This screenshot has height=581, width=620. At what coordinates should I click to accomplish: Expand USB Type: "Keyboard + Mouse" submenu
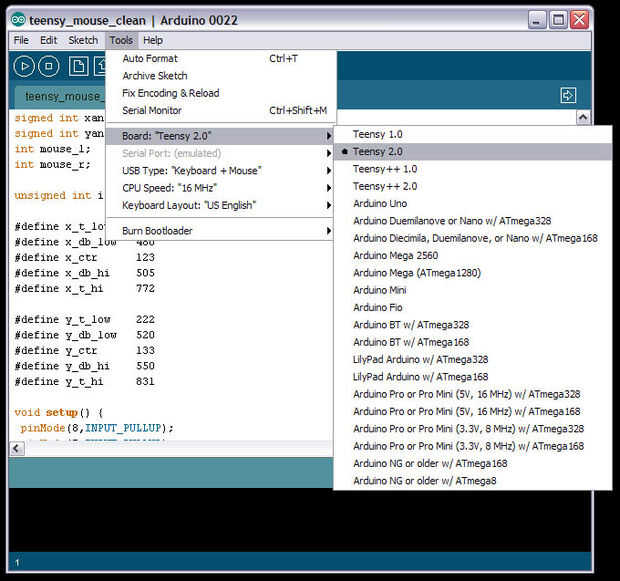(x=221, y=171)
